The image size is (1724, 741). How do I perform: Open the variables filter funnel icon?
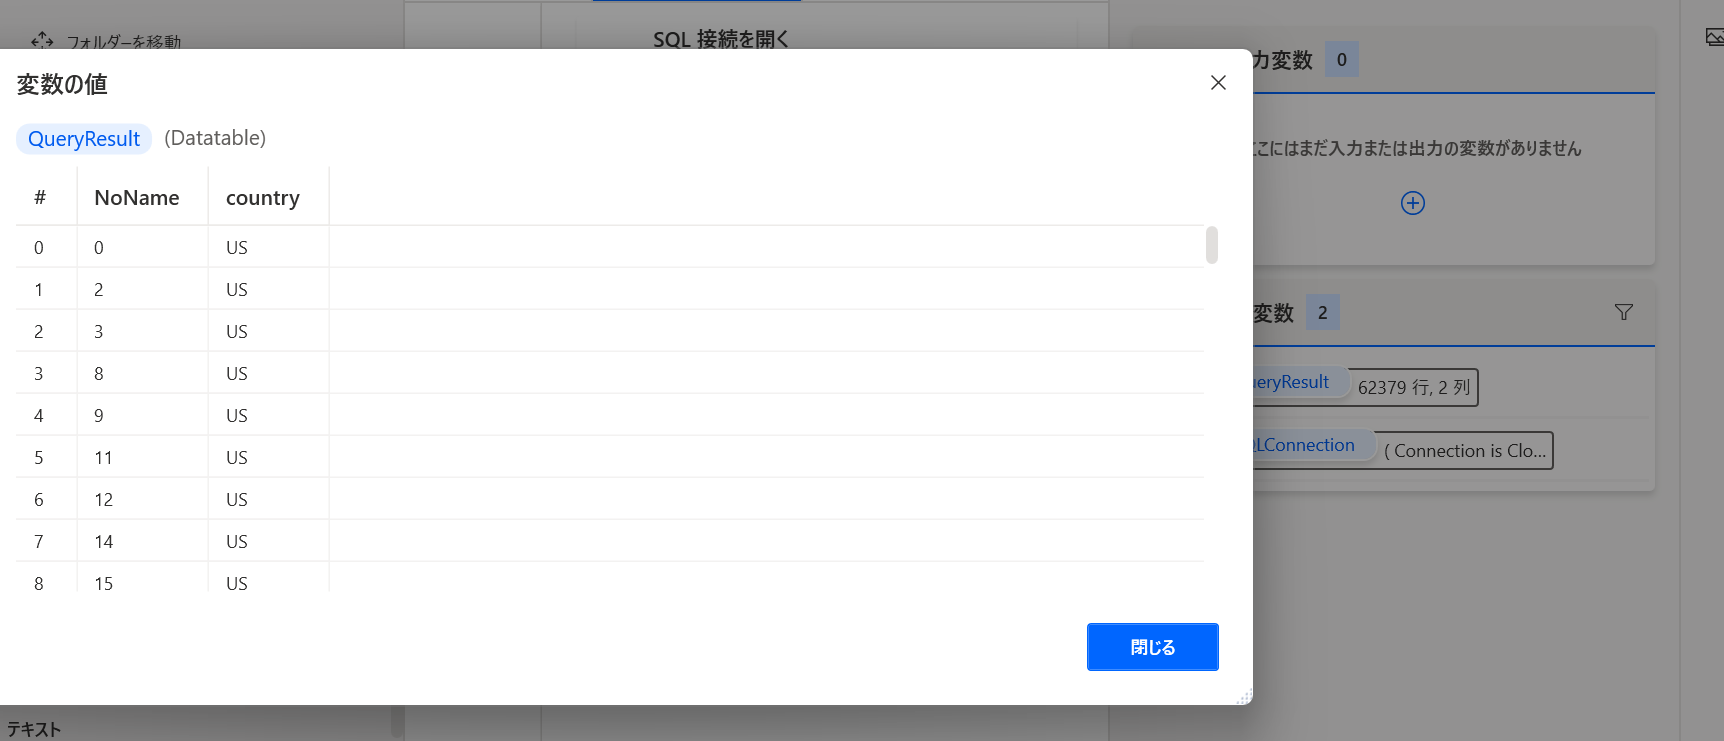[1624, 313]
